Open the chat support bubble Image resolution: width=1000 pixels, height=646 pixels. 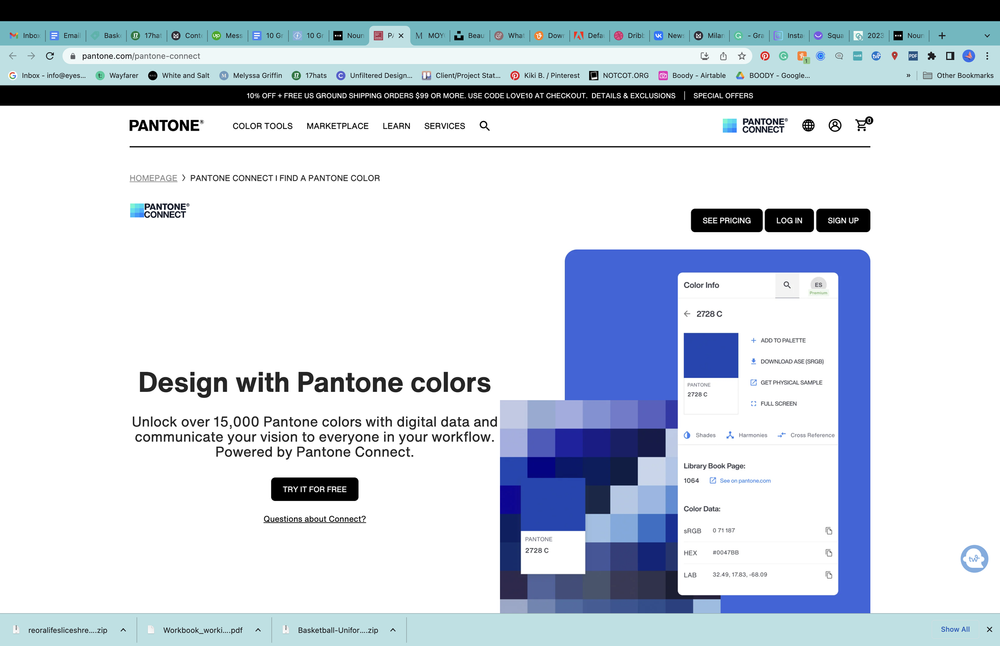pos(974,559)
